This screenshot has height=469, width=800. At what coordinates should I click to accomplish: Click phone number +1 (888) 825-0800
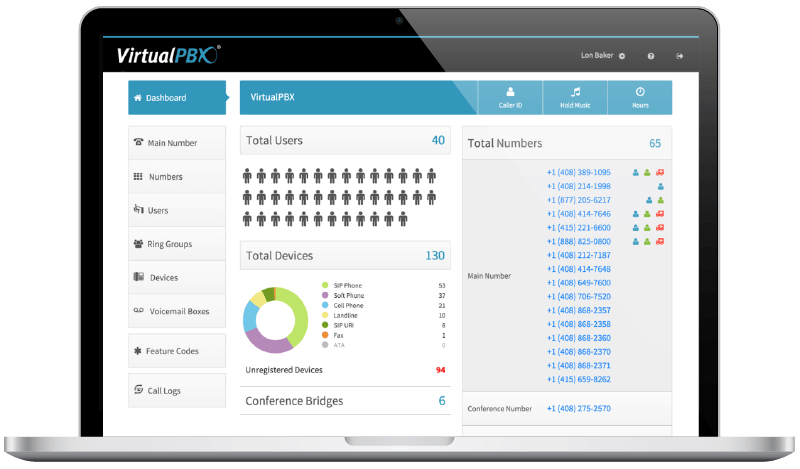click(x=578, y=241)
